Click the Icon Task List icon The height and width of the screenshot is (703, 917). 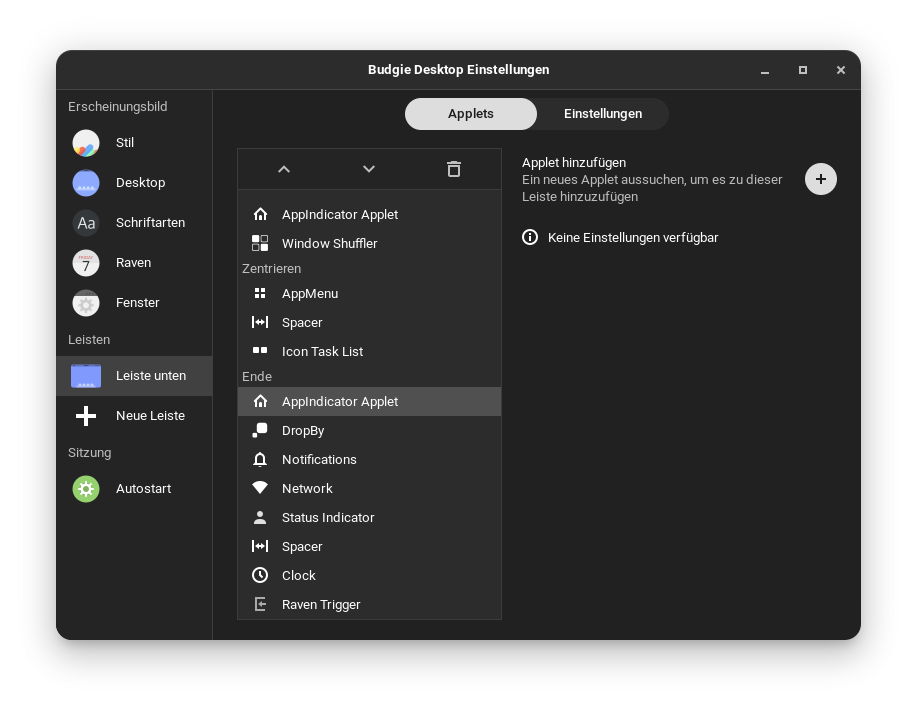[260, 351]
